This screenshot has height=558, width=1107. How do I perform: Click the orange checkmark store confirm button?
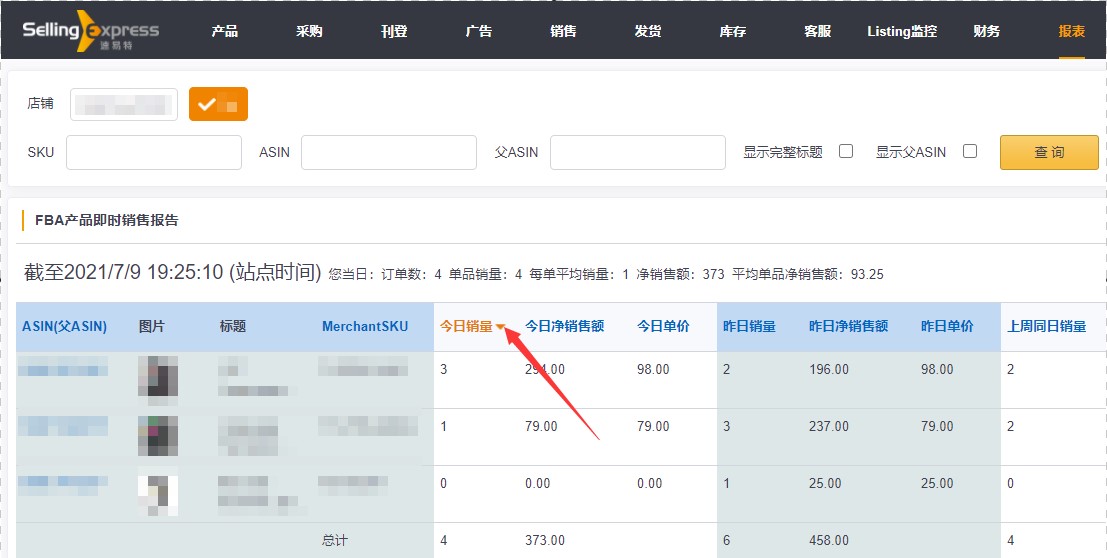tap(218, 104)
